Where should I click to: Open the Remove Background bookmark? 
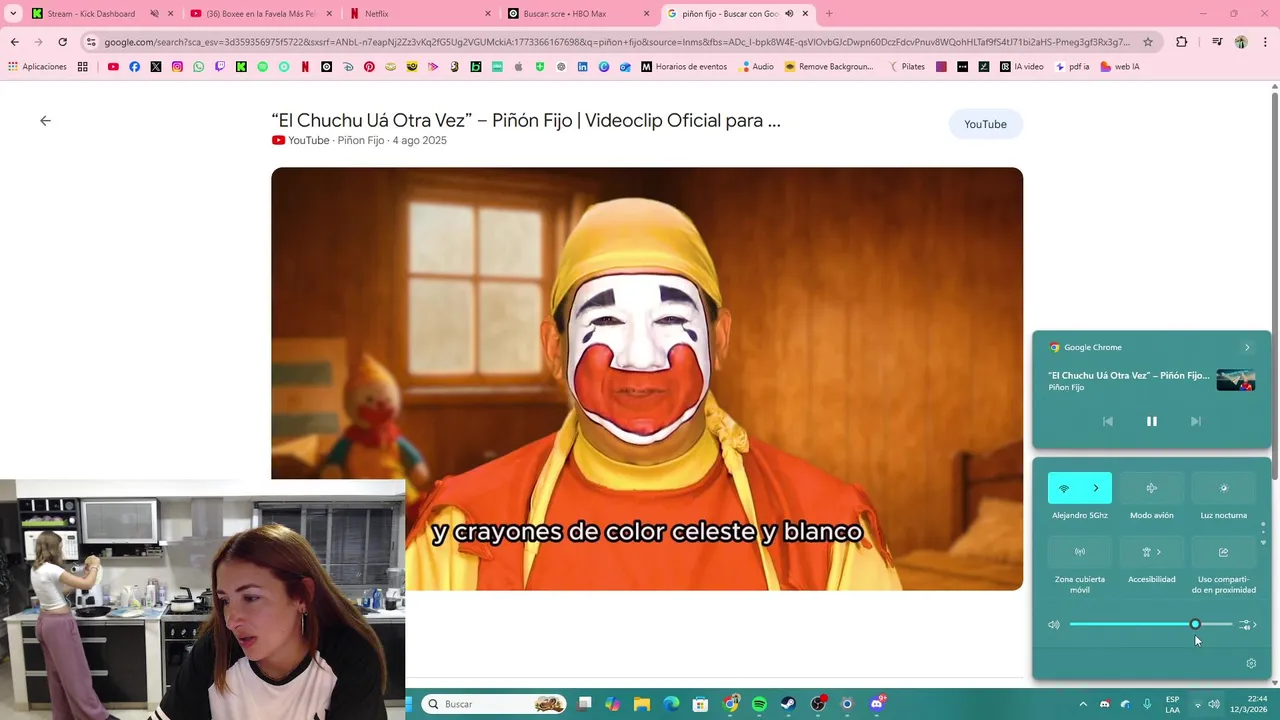click(829, 67)
